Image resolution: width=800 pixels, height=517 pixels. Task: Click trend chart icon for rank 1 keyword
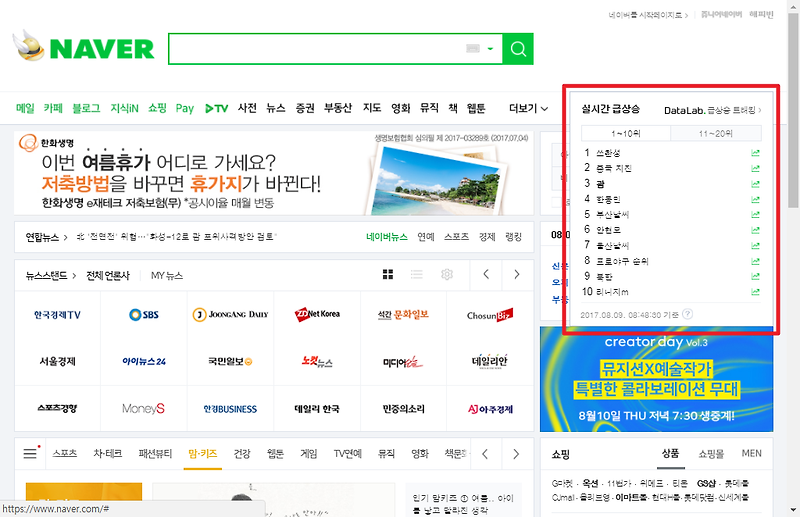tap(755, 153)
